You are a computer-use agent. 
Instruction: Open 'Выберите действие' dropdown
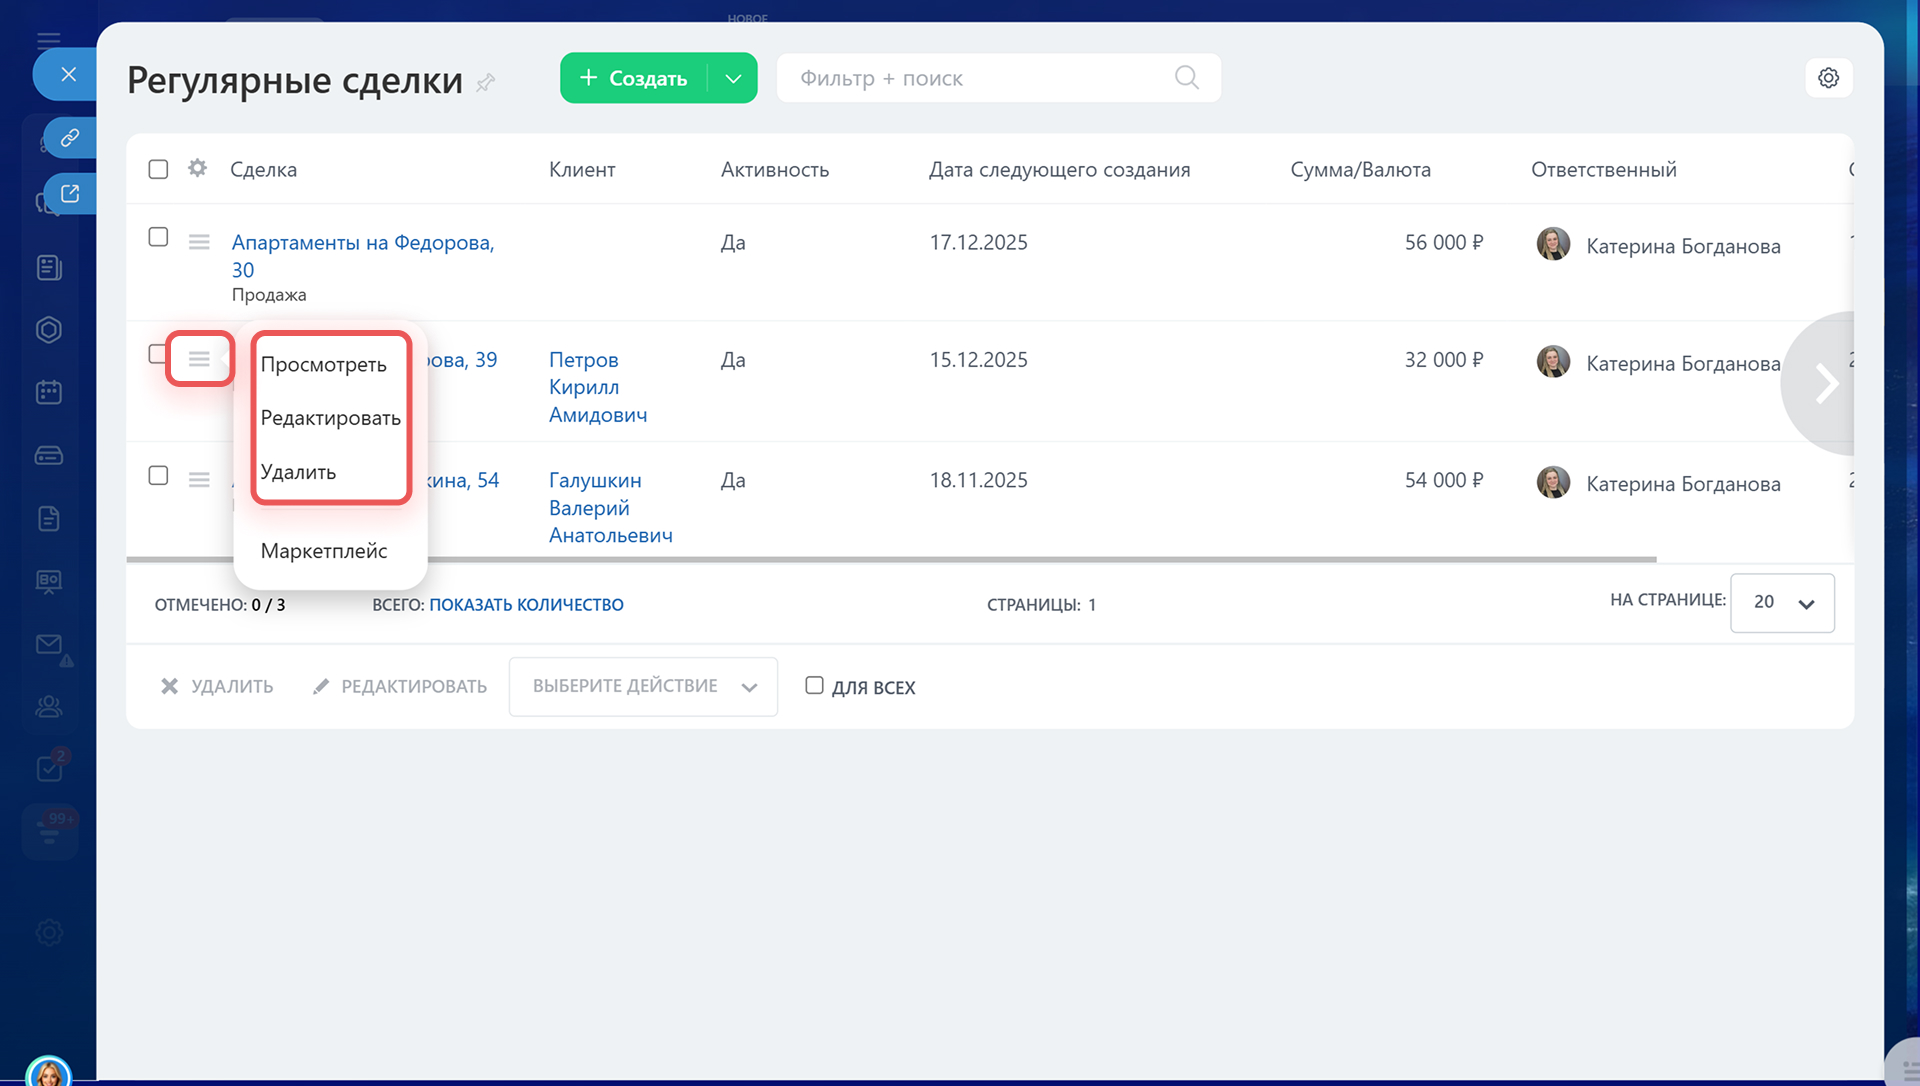point(643,686)
